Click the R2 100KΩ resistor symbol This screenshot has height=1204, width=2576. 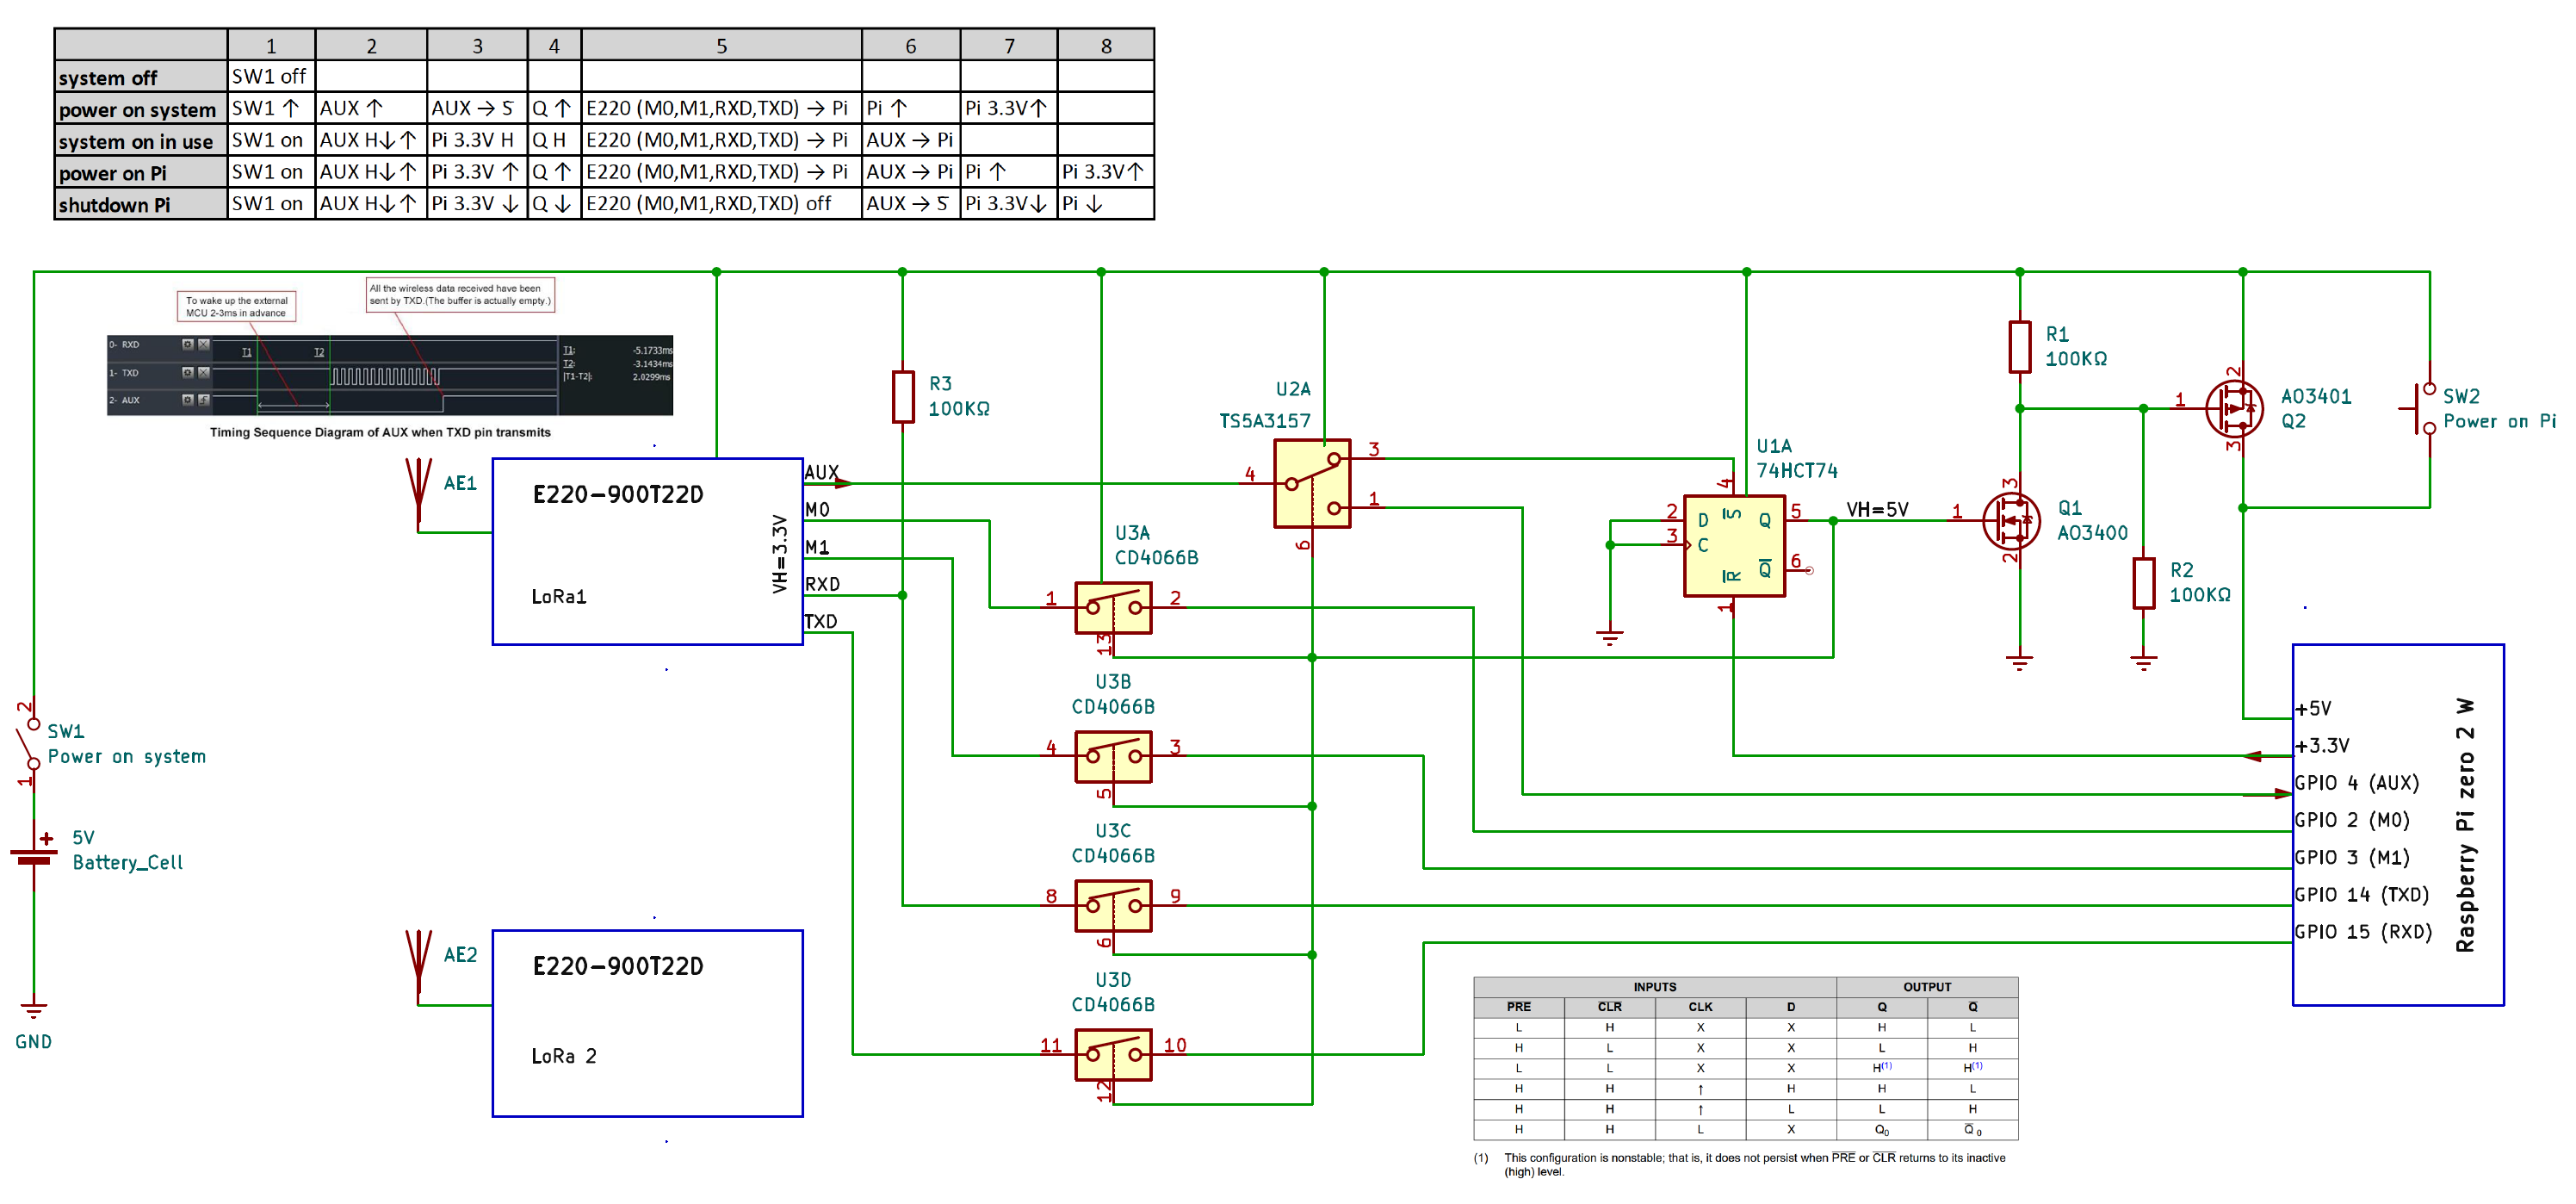[2143, 582]
